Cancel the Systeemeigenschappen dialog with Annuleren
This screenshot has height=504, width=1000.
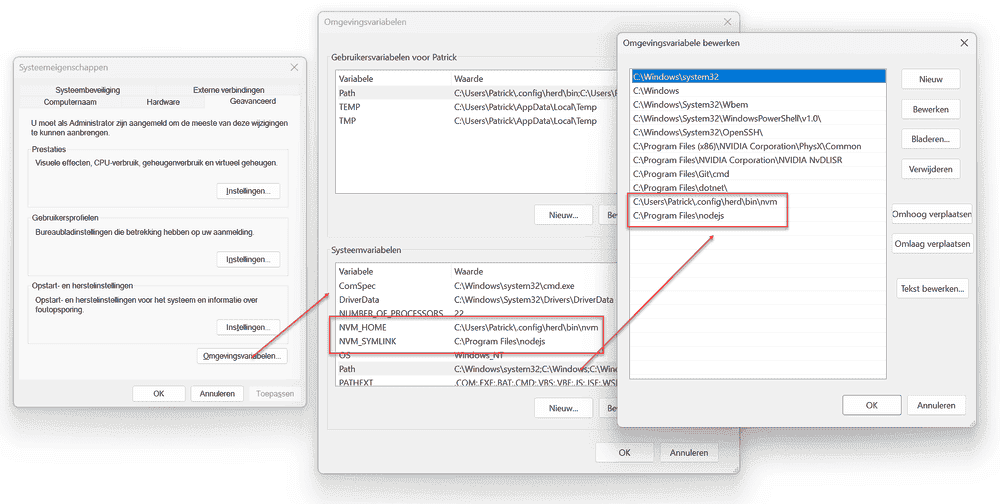click(217, 393)
